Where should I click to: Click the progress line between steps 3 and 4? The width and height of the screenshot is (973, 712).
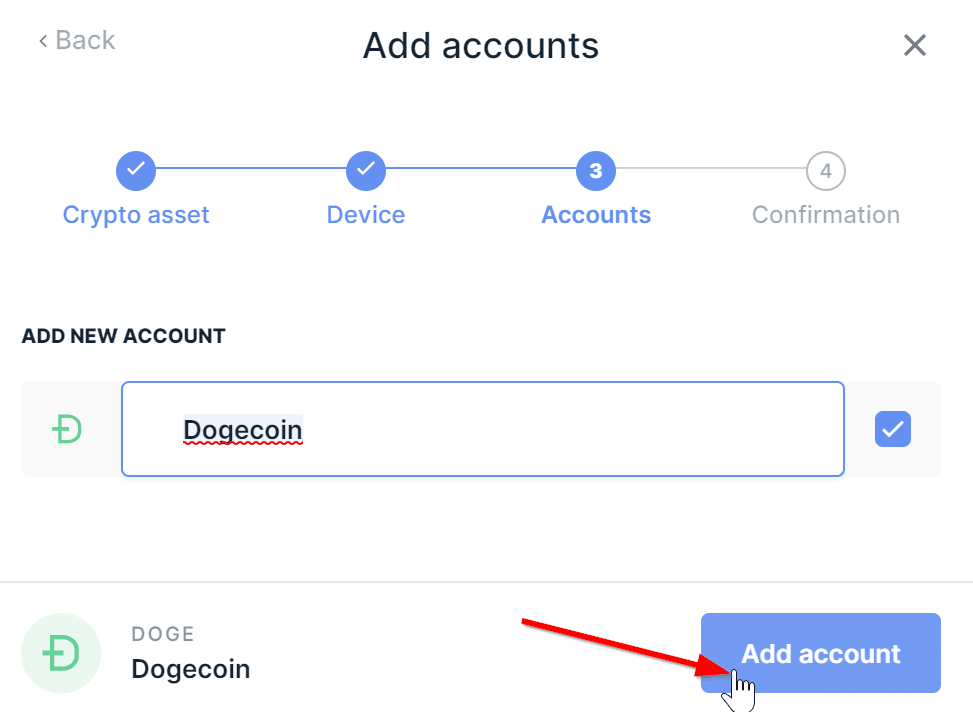(711, 168)
